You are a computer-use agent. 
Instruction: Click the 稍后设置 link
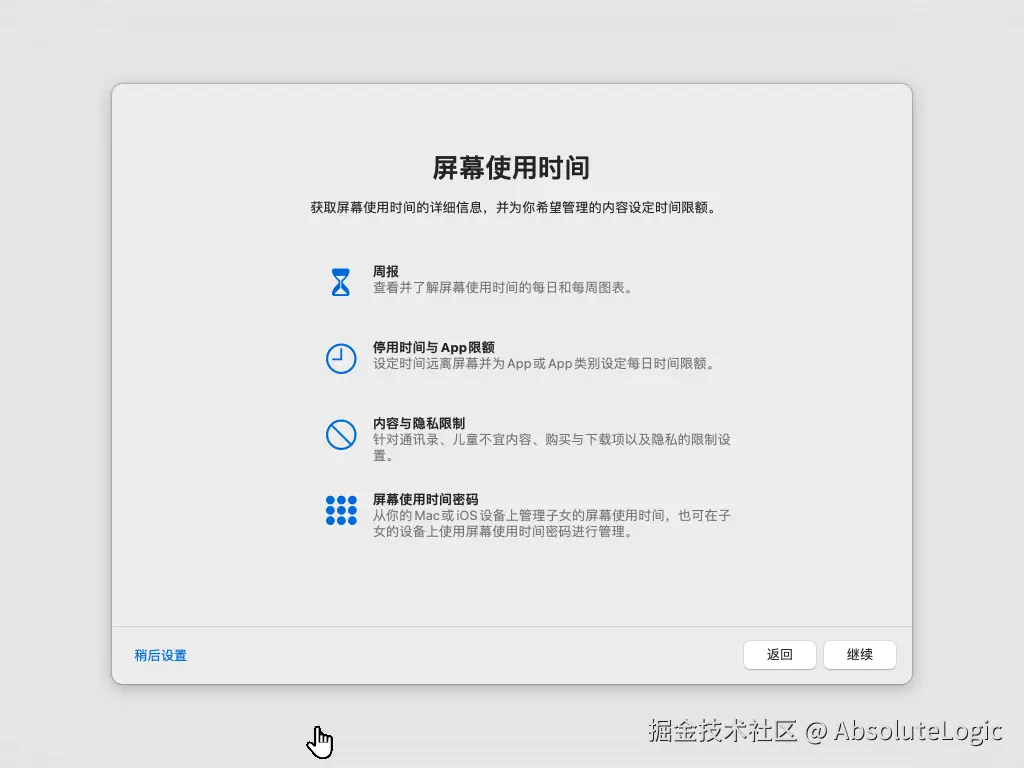click(x=161, y=655)
